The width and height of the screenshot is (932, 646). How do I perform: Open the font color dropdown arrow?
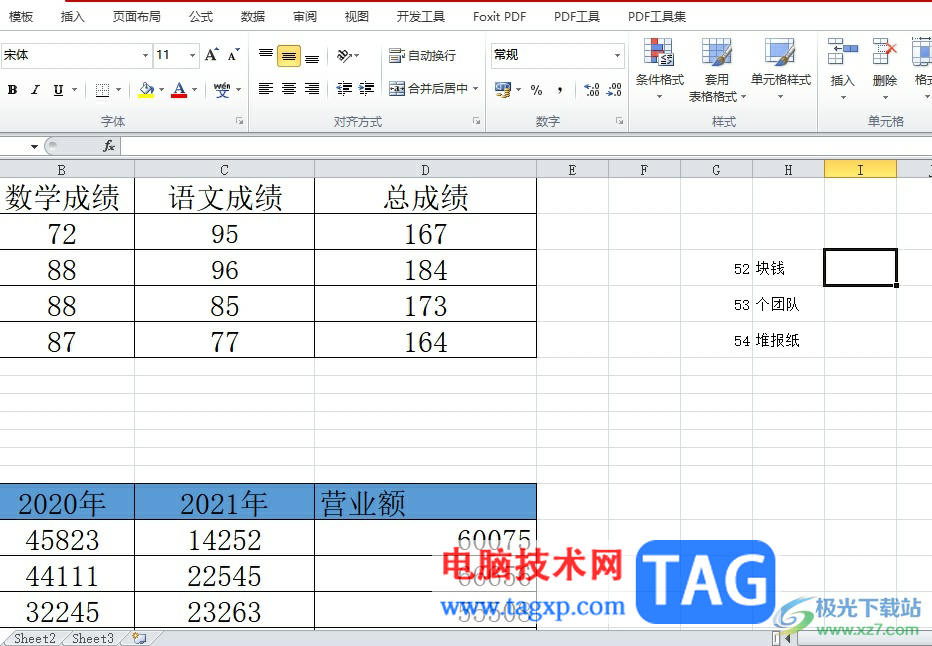[194, 90]
